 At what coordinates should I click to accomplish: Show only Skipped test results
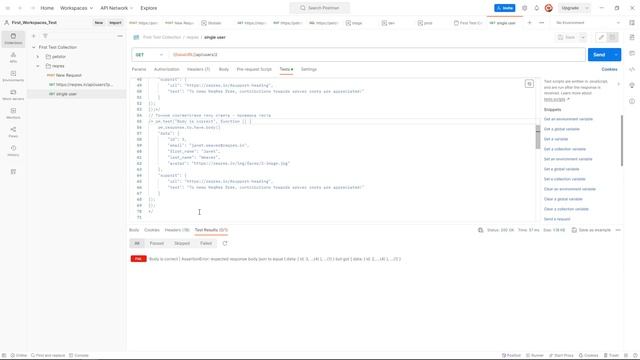pyautogui.click(x=182, y=243)
